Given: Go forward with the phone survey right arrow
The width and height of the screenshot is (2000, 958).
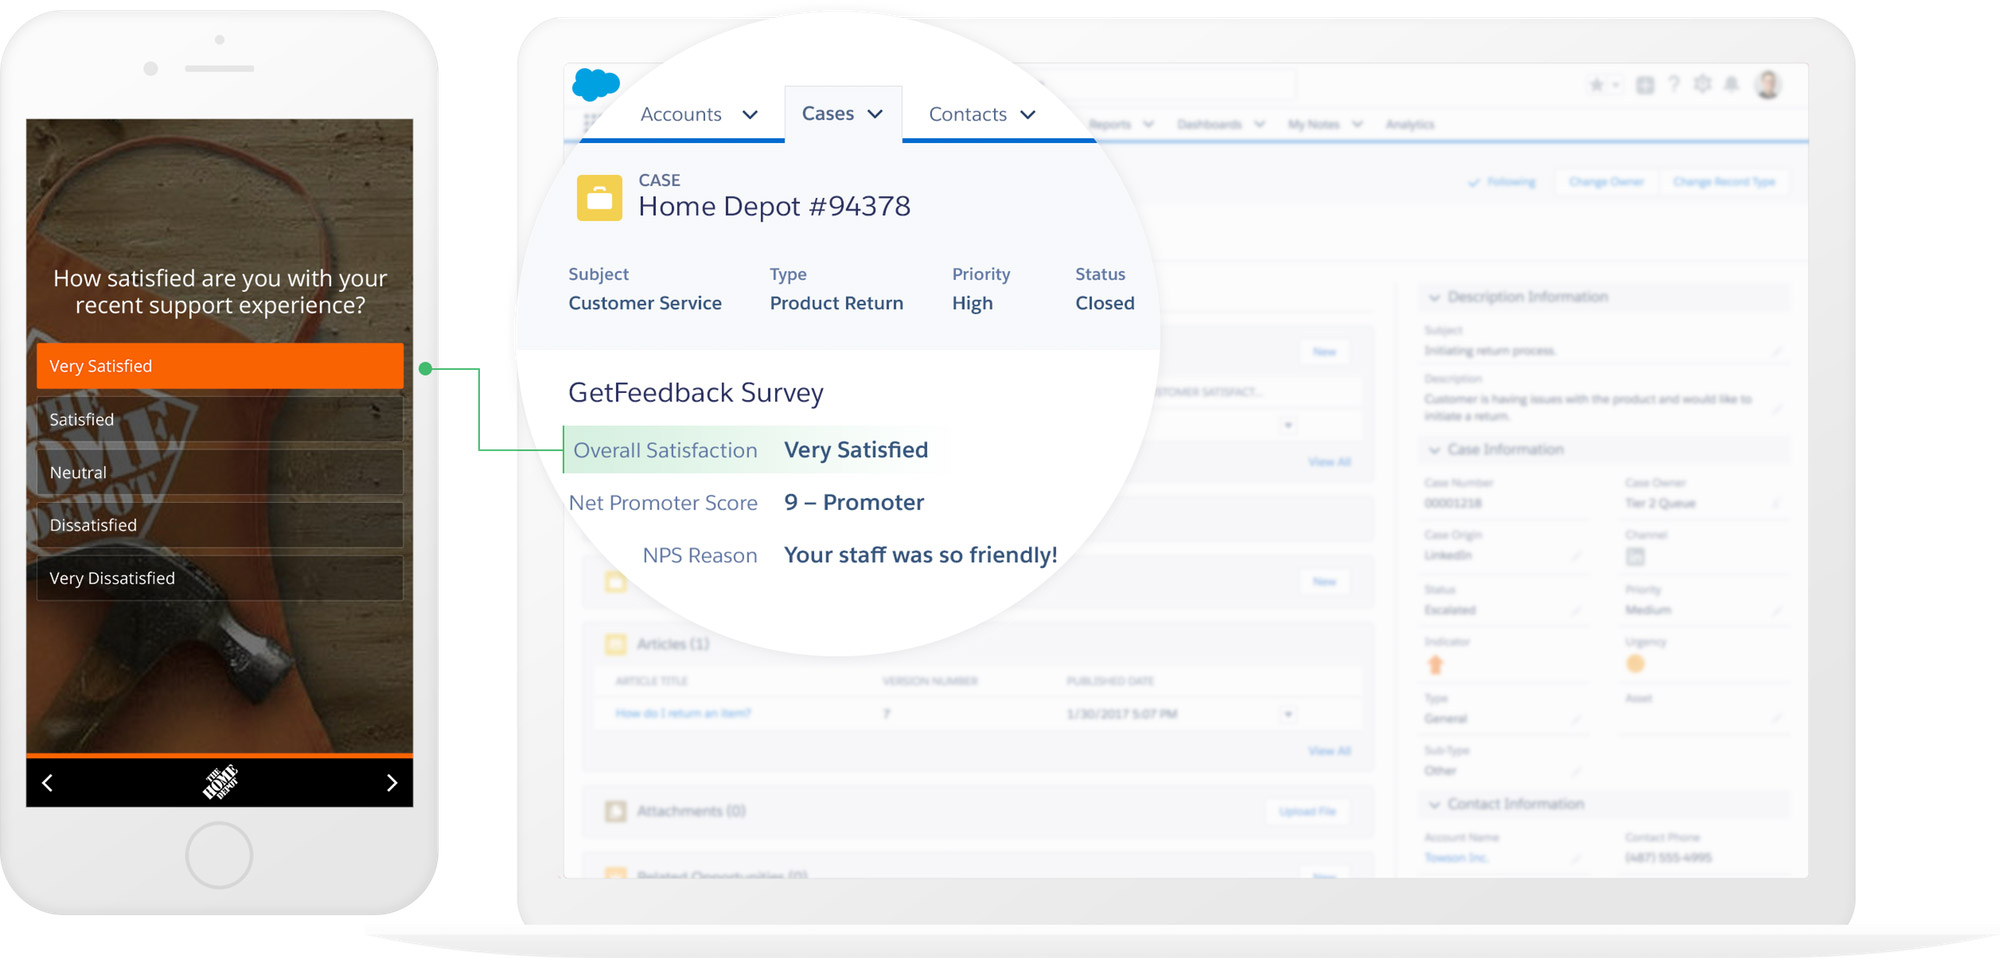Looking at the screenshot, I should pos(392,782).
